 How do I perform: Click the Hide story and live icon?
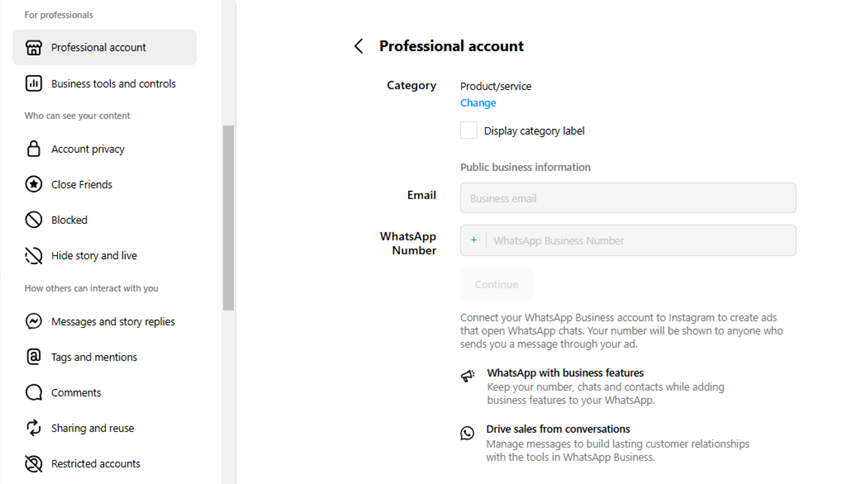(34, 256)
